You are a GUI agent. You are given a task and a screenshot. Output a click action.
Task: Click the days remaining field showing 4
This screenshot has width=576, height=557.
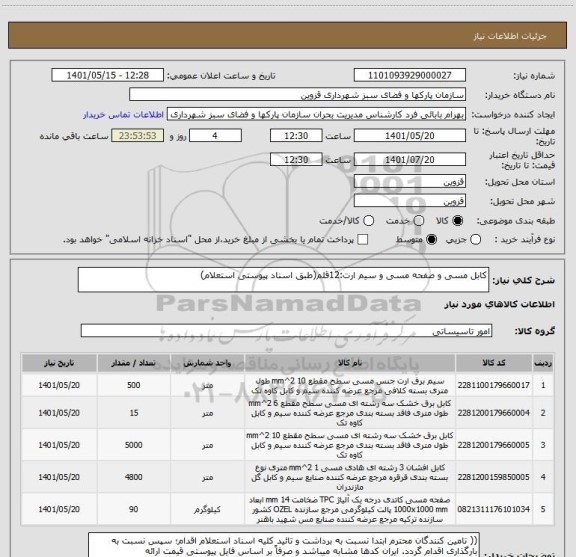click(215, 136)
